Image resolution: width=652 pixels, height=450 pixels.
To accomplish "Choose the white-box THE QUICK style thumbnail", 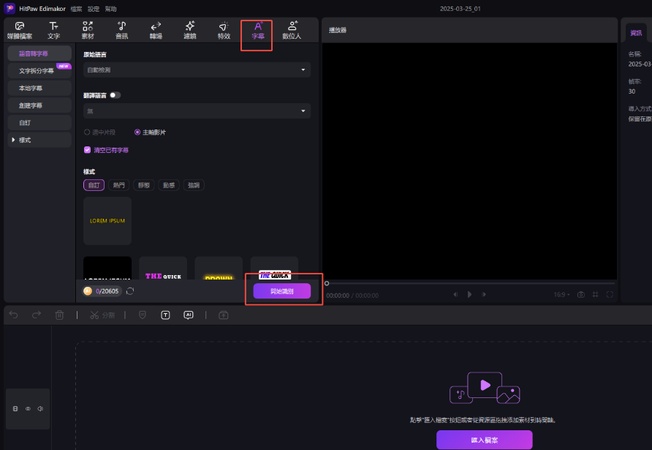I will click(x=274, y=268).
